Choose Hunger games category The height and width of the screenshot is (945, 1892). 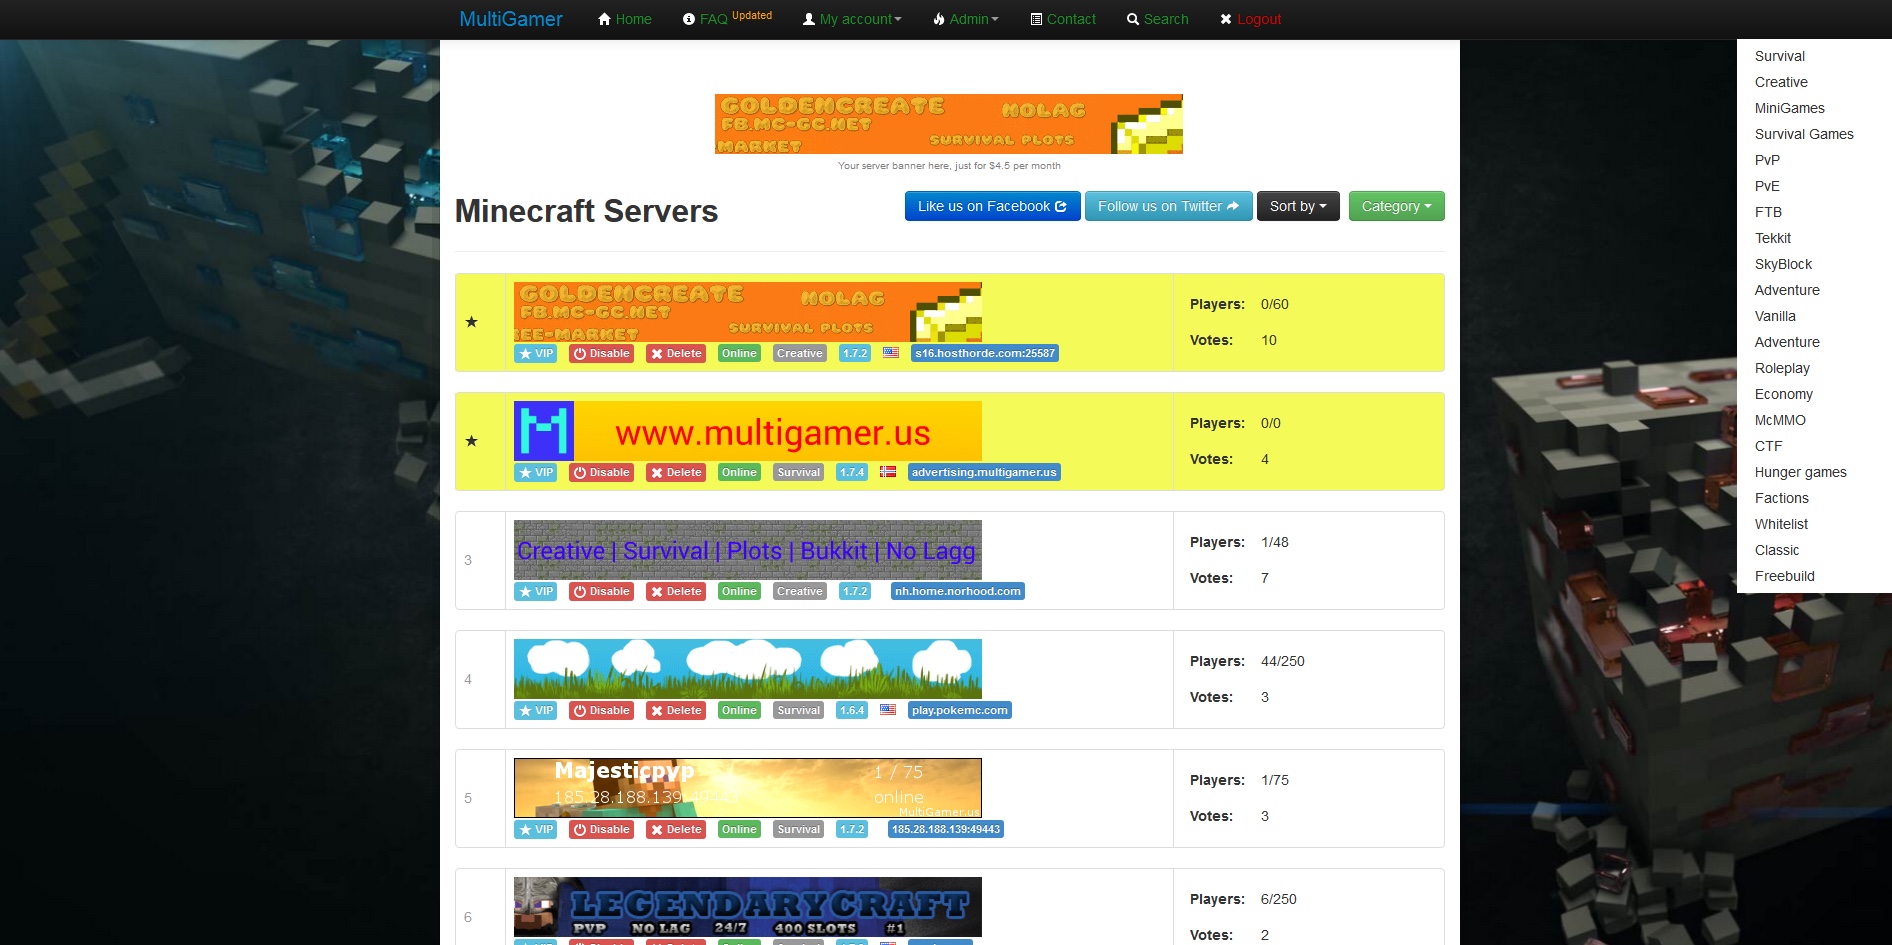click(x=1800, y=472)
